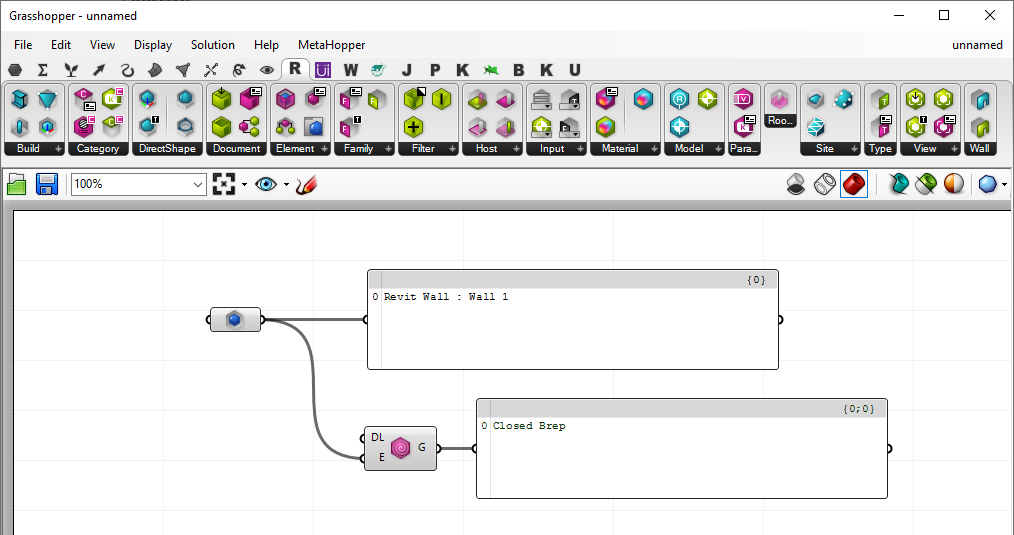Enable shaded preview mode with red cylinder
This screenshot has width=1014, height=535.
pyautogui.click(x=853, y=184)
